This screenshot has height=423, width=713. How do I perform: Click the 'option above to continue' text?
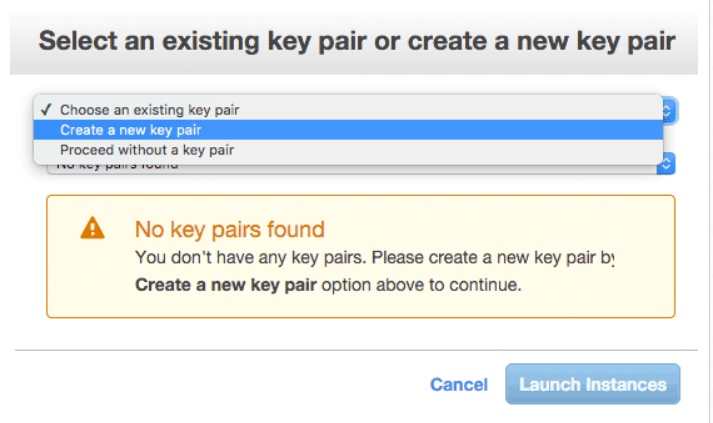click(x=422, y=285)
